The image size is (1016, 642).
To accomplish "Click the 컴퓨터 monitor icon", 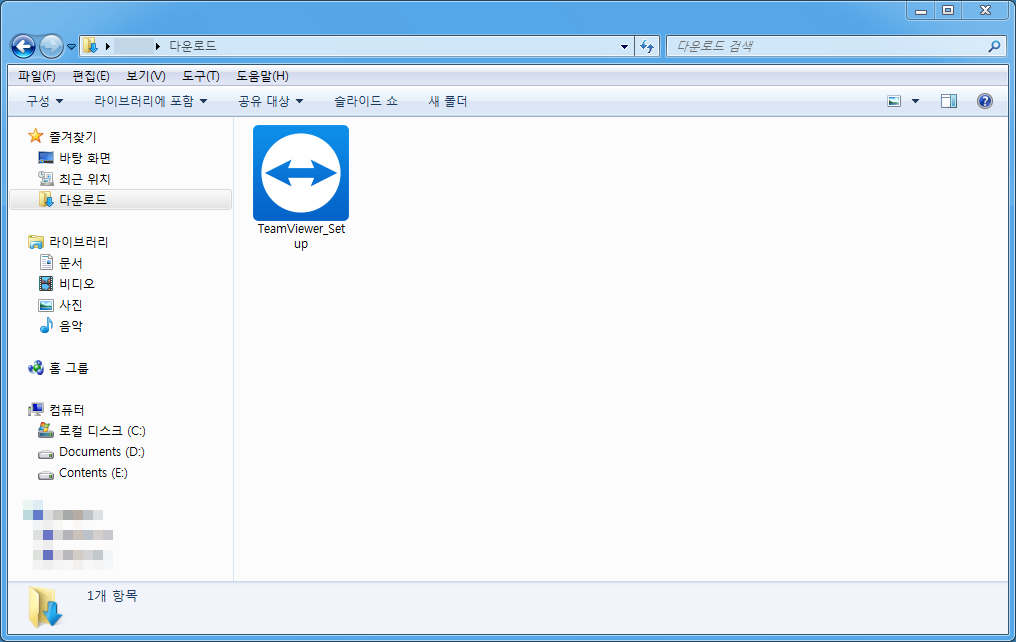I will [36, 409].
